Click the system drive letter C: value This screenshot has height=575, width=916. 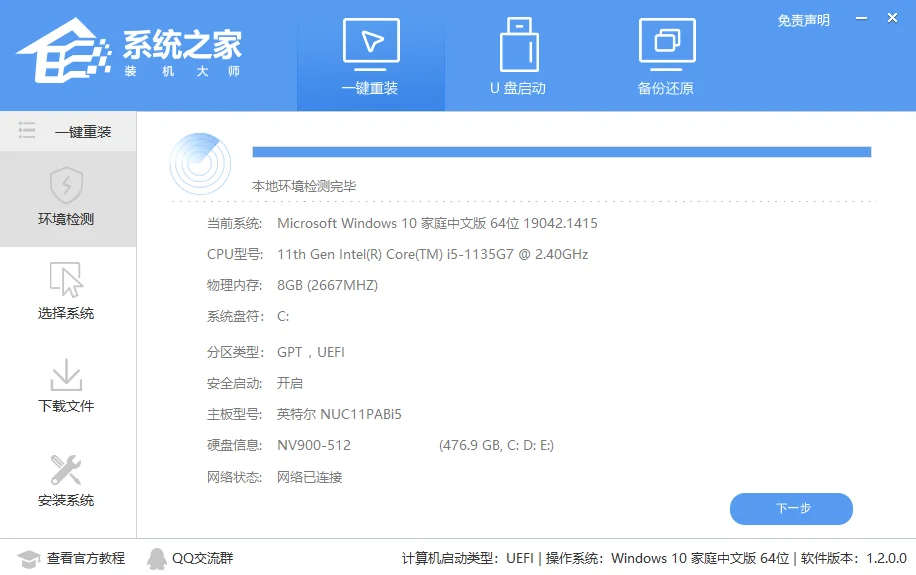coord(283,316)
